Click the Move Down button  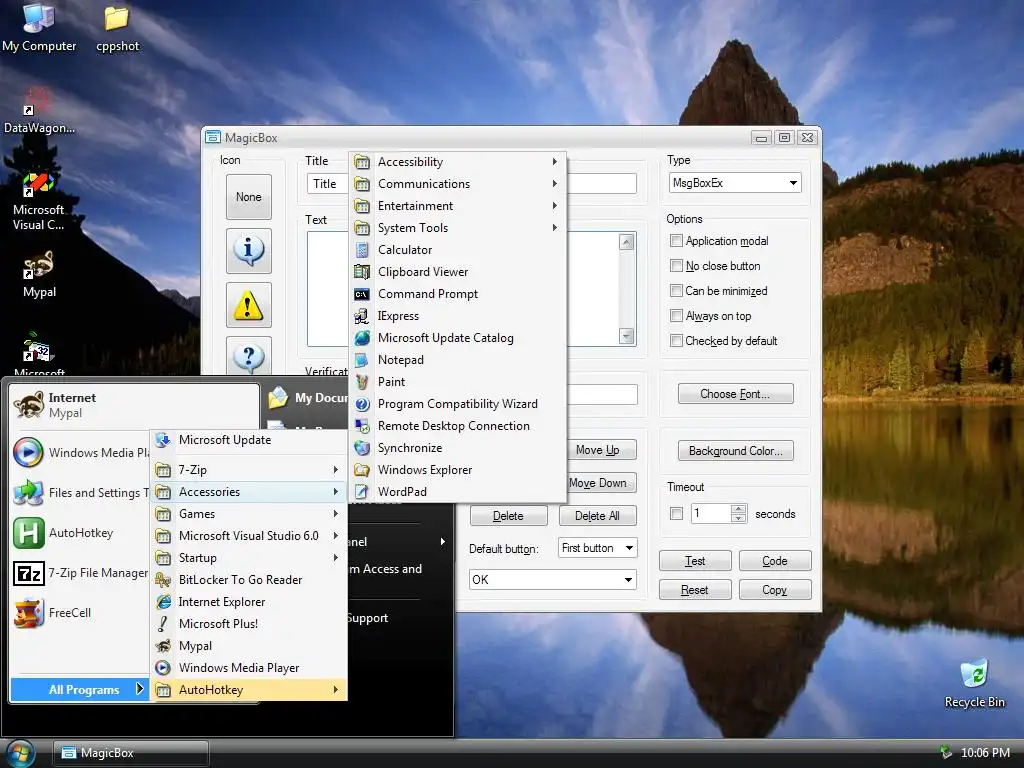598,483
